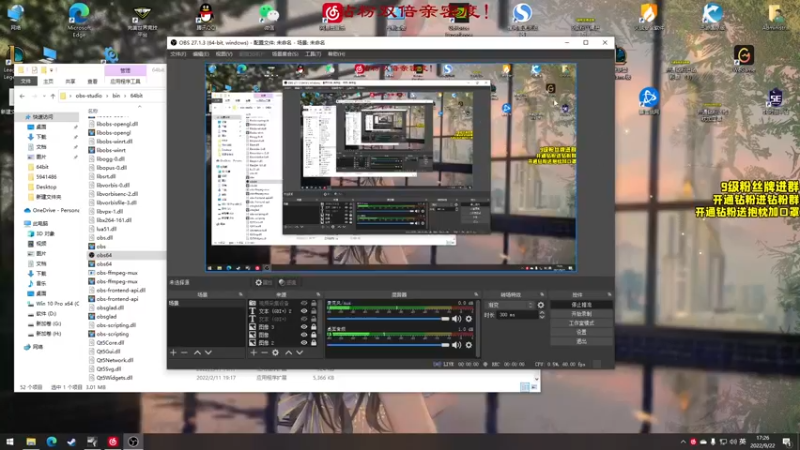Go back in File Explorer

[22, 96]
